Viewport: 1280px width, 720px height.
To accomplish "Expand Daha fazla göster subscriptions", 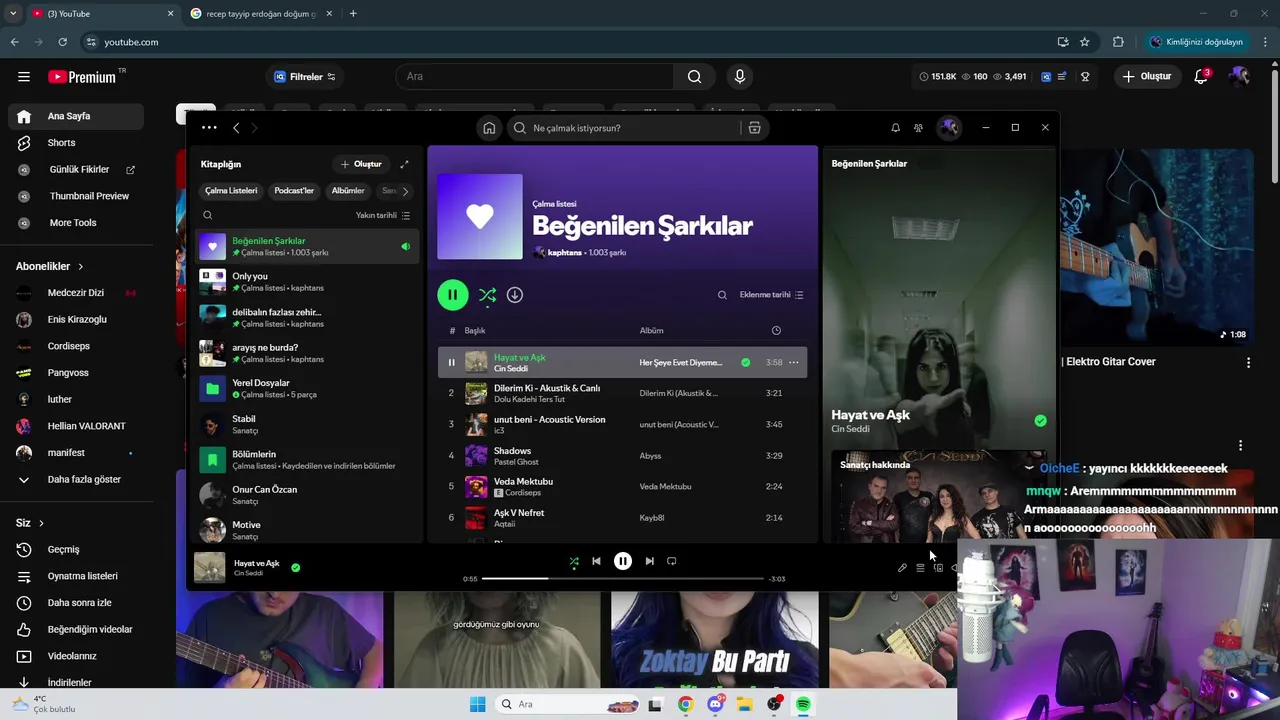I will 76,479.
